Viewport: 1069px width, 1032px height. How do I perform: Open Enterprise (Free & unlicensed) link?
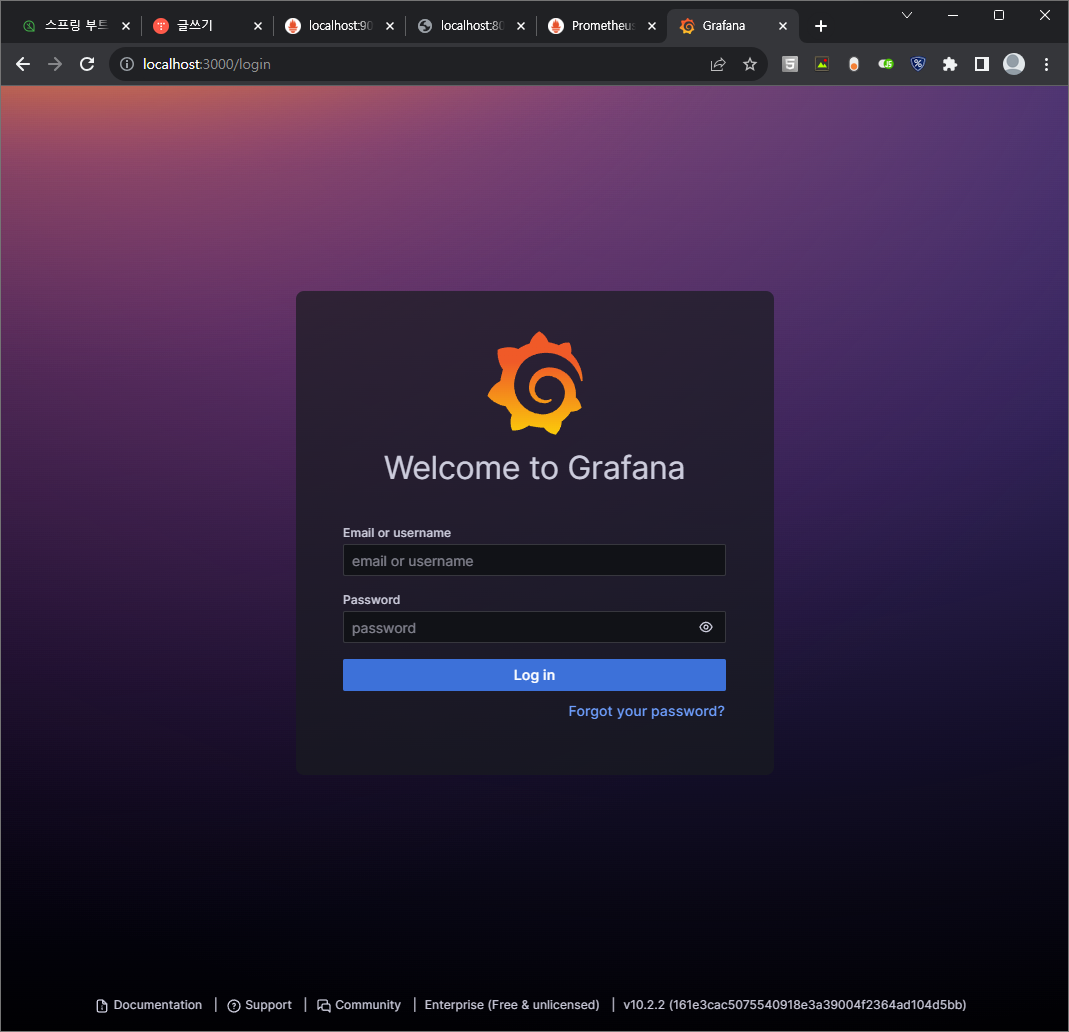pyautogui.click(x=512, y=1005)
